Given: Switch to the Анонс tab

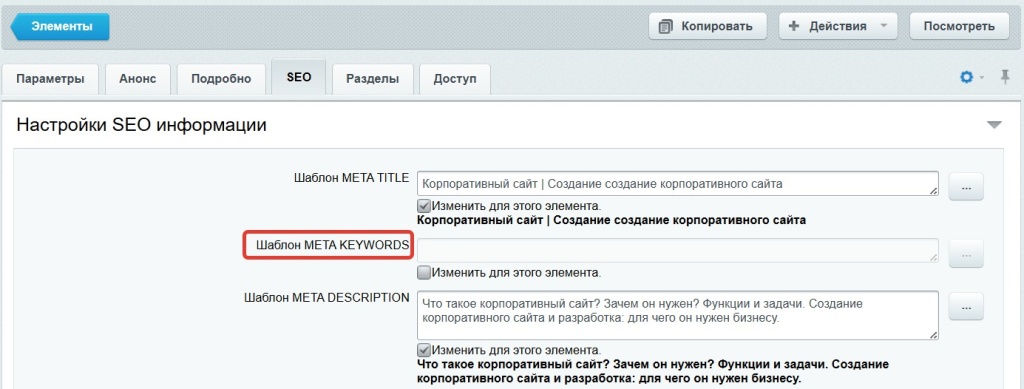Looking at the screenshot, I should tap(138, 79).
